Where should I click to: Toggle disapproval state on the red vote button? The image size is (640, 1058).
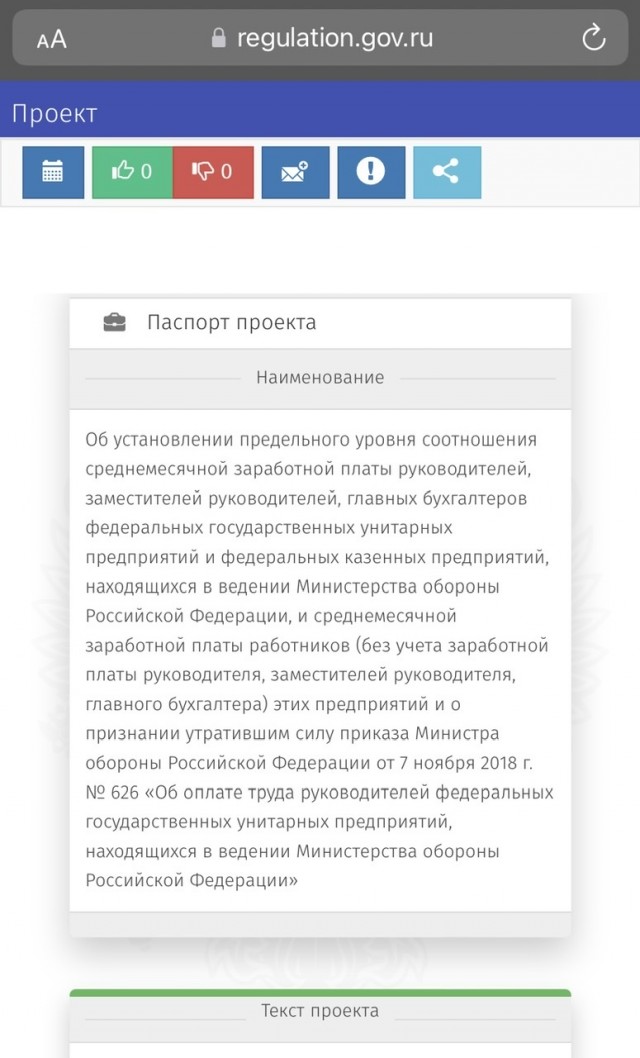213,171
